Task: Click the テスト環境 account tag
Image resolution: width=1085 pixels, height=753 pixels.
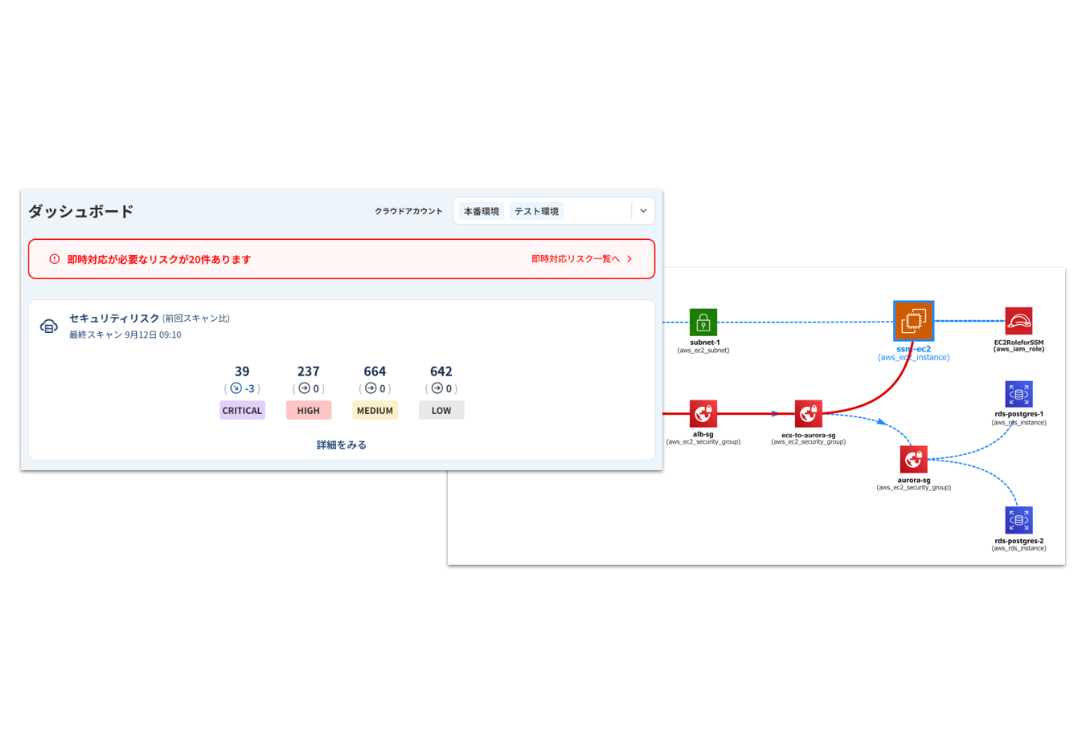Action: (x=536, y=211)
